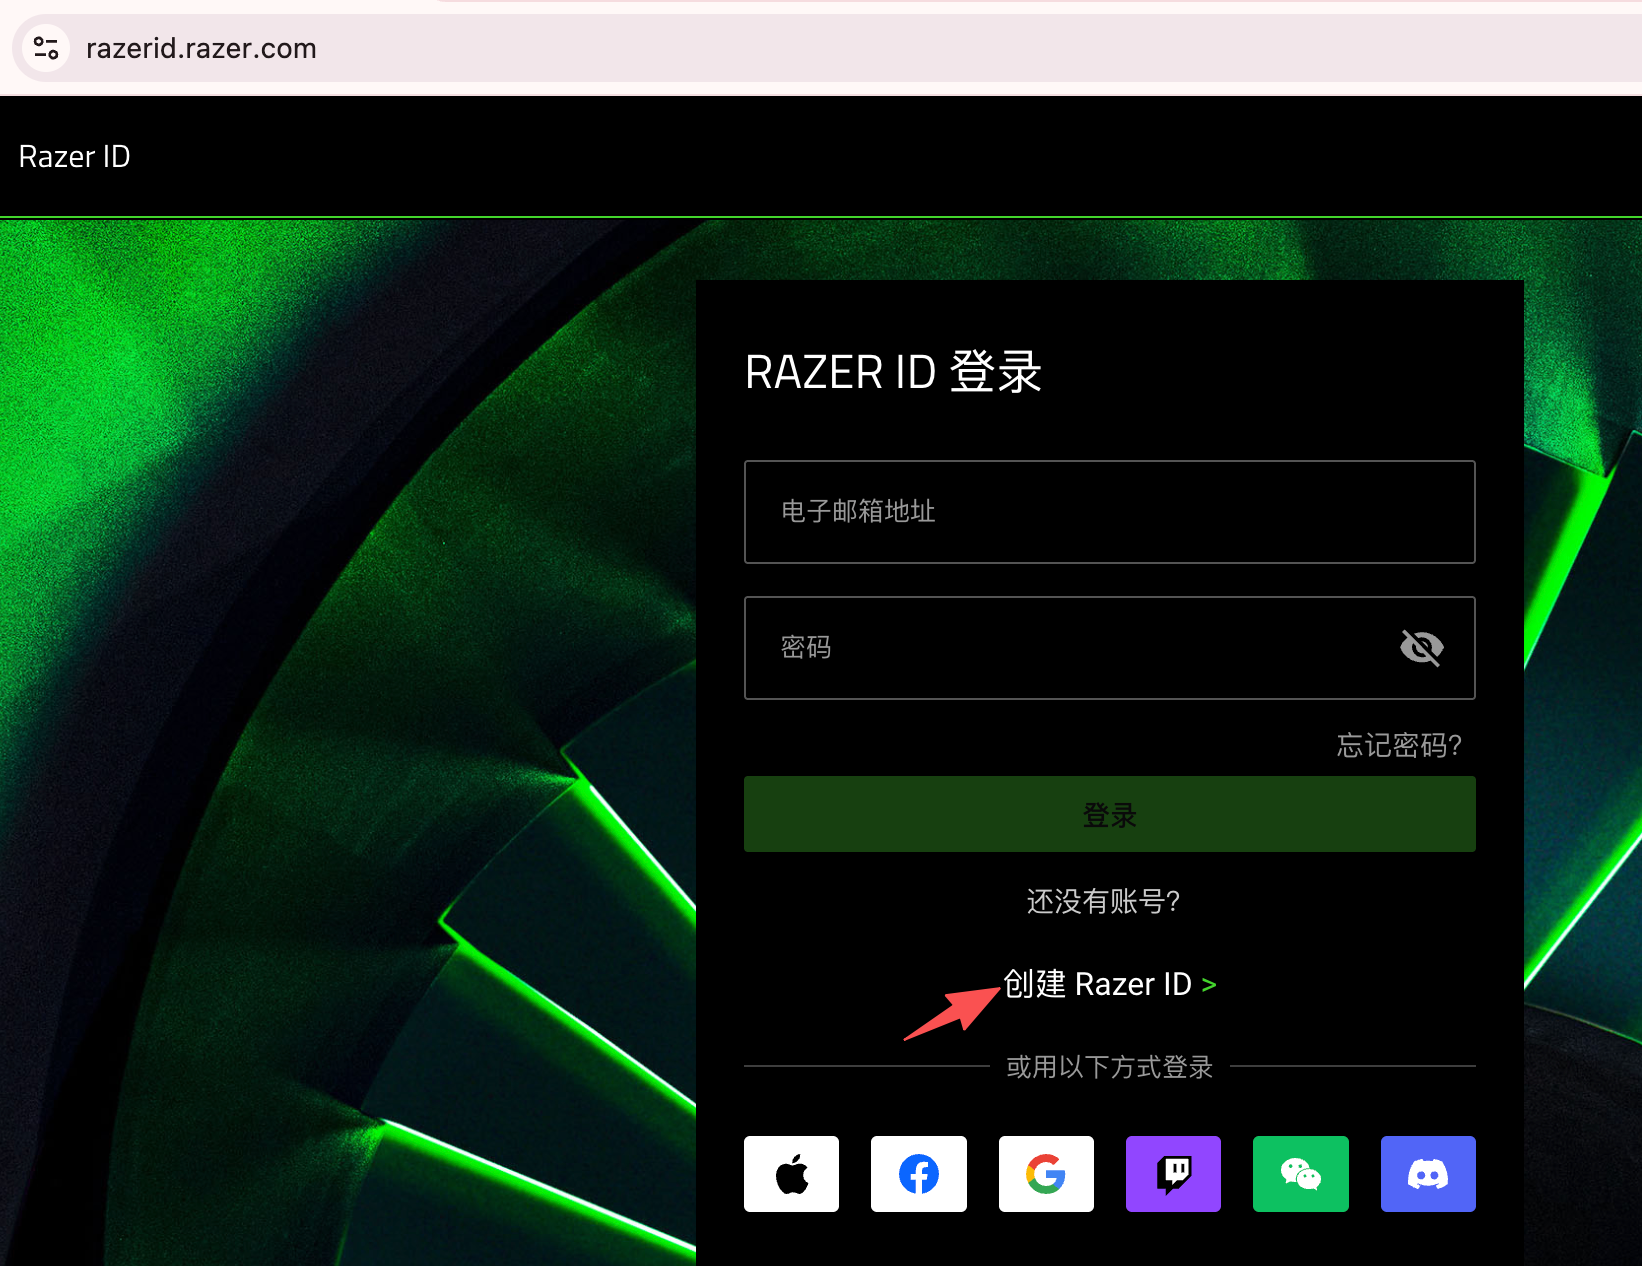This screenshot has width=1642, height=1266.
Task: Sign in with Google icon
Action: pos(1046,1174)
